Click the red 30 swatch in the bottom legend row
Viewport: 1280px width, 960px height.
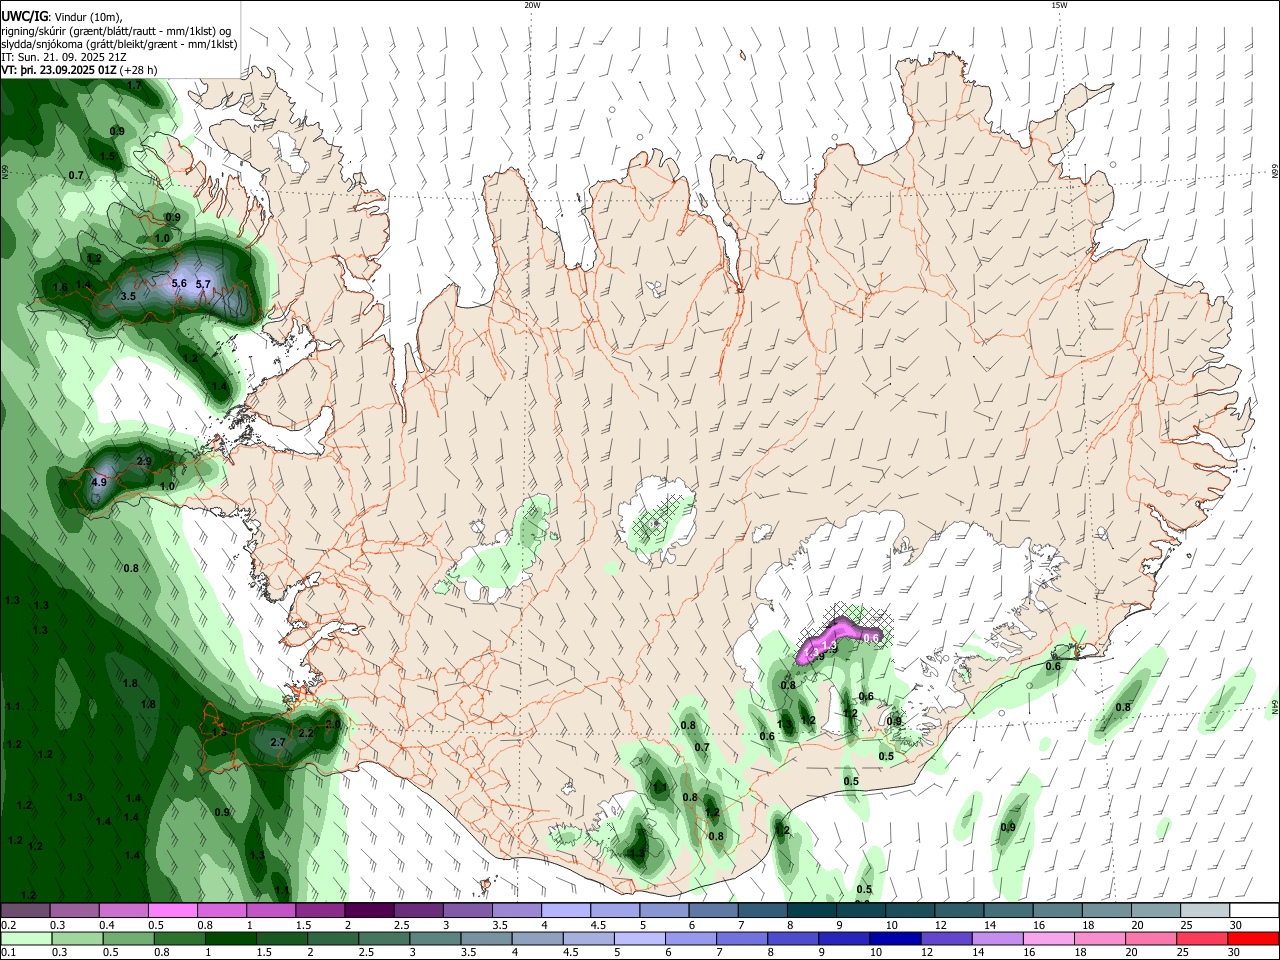point(1254,938)
